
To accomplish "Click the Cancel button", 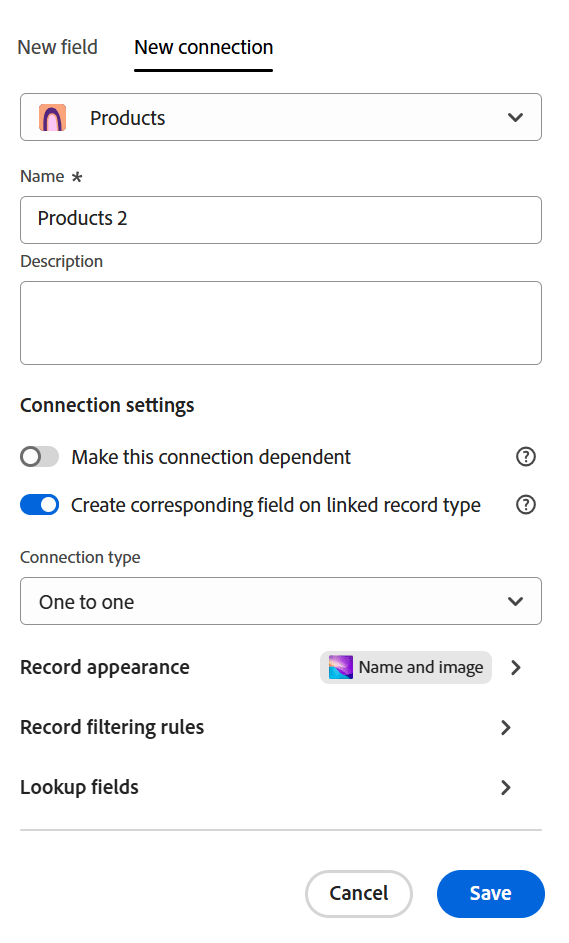I will pyautogui.click(x=358, y=894).
